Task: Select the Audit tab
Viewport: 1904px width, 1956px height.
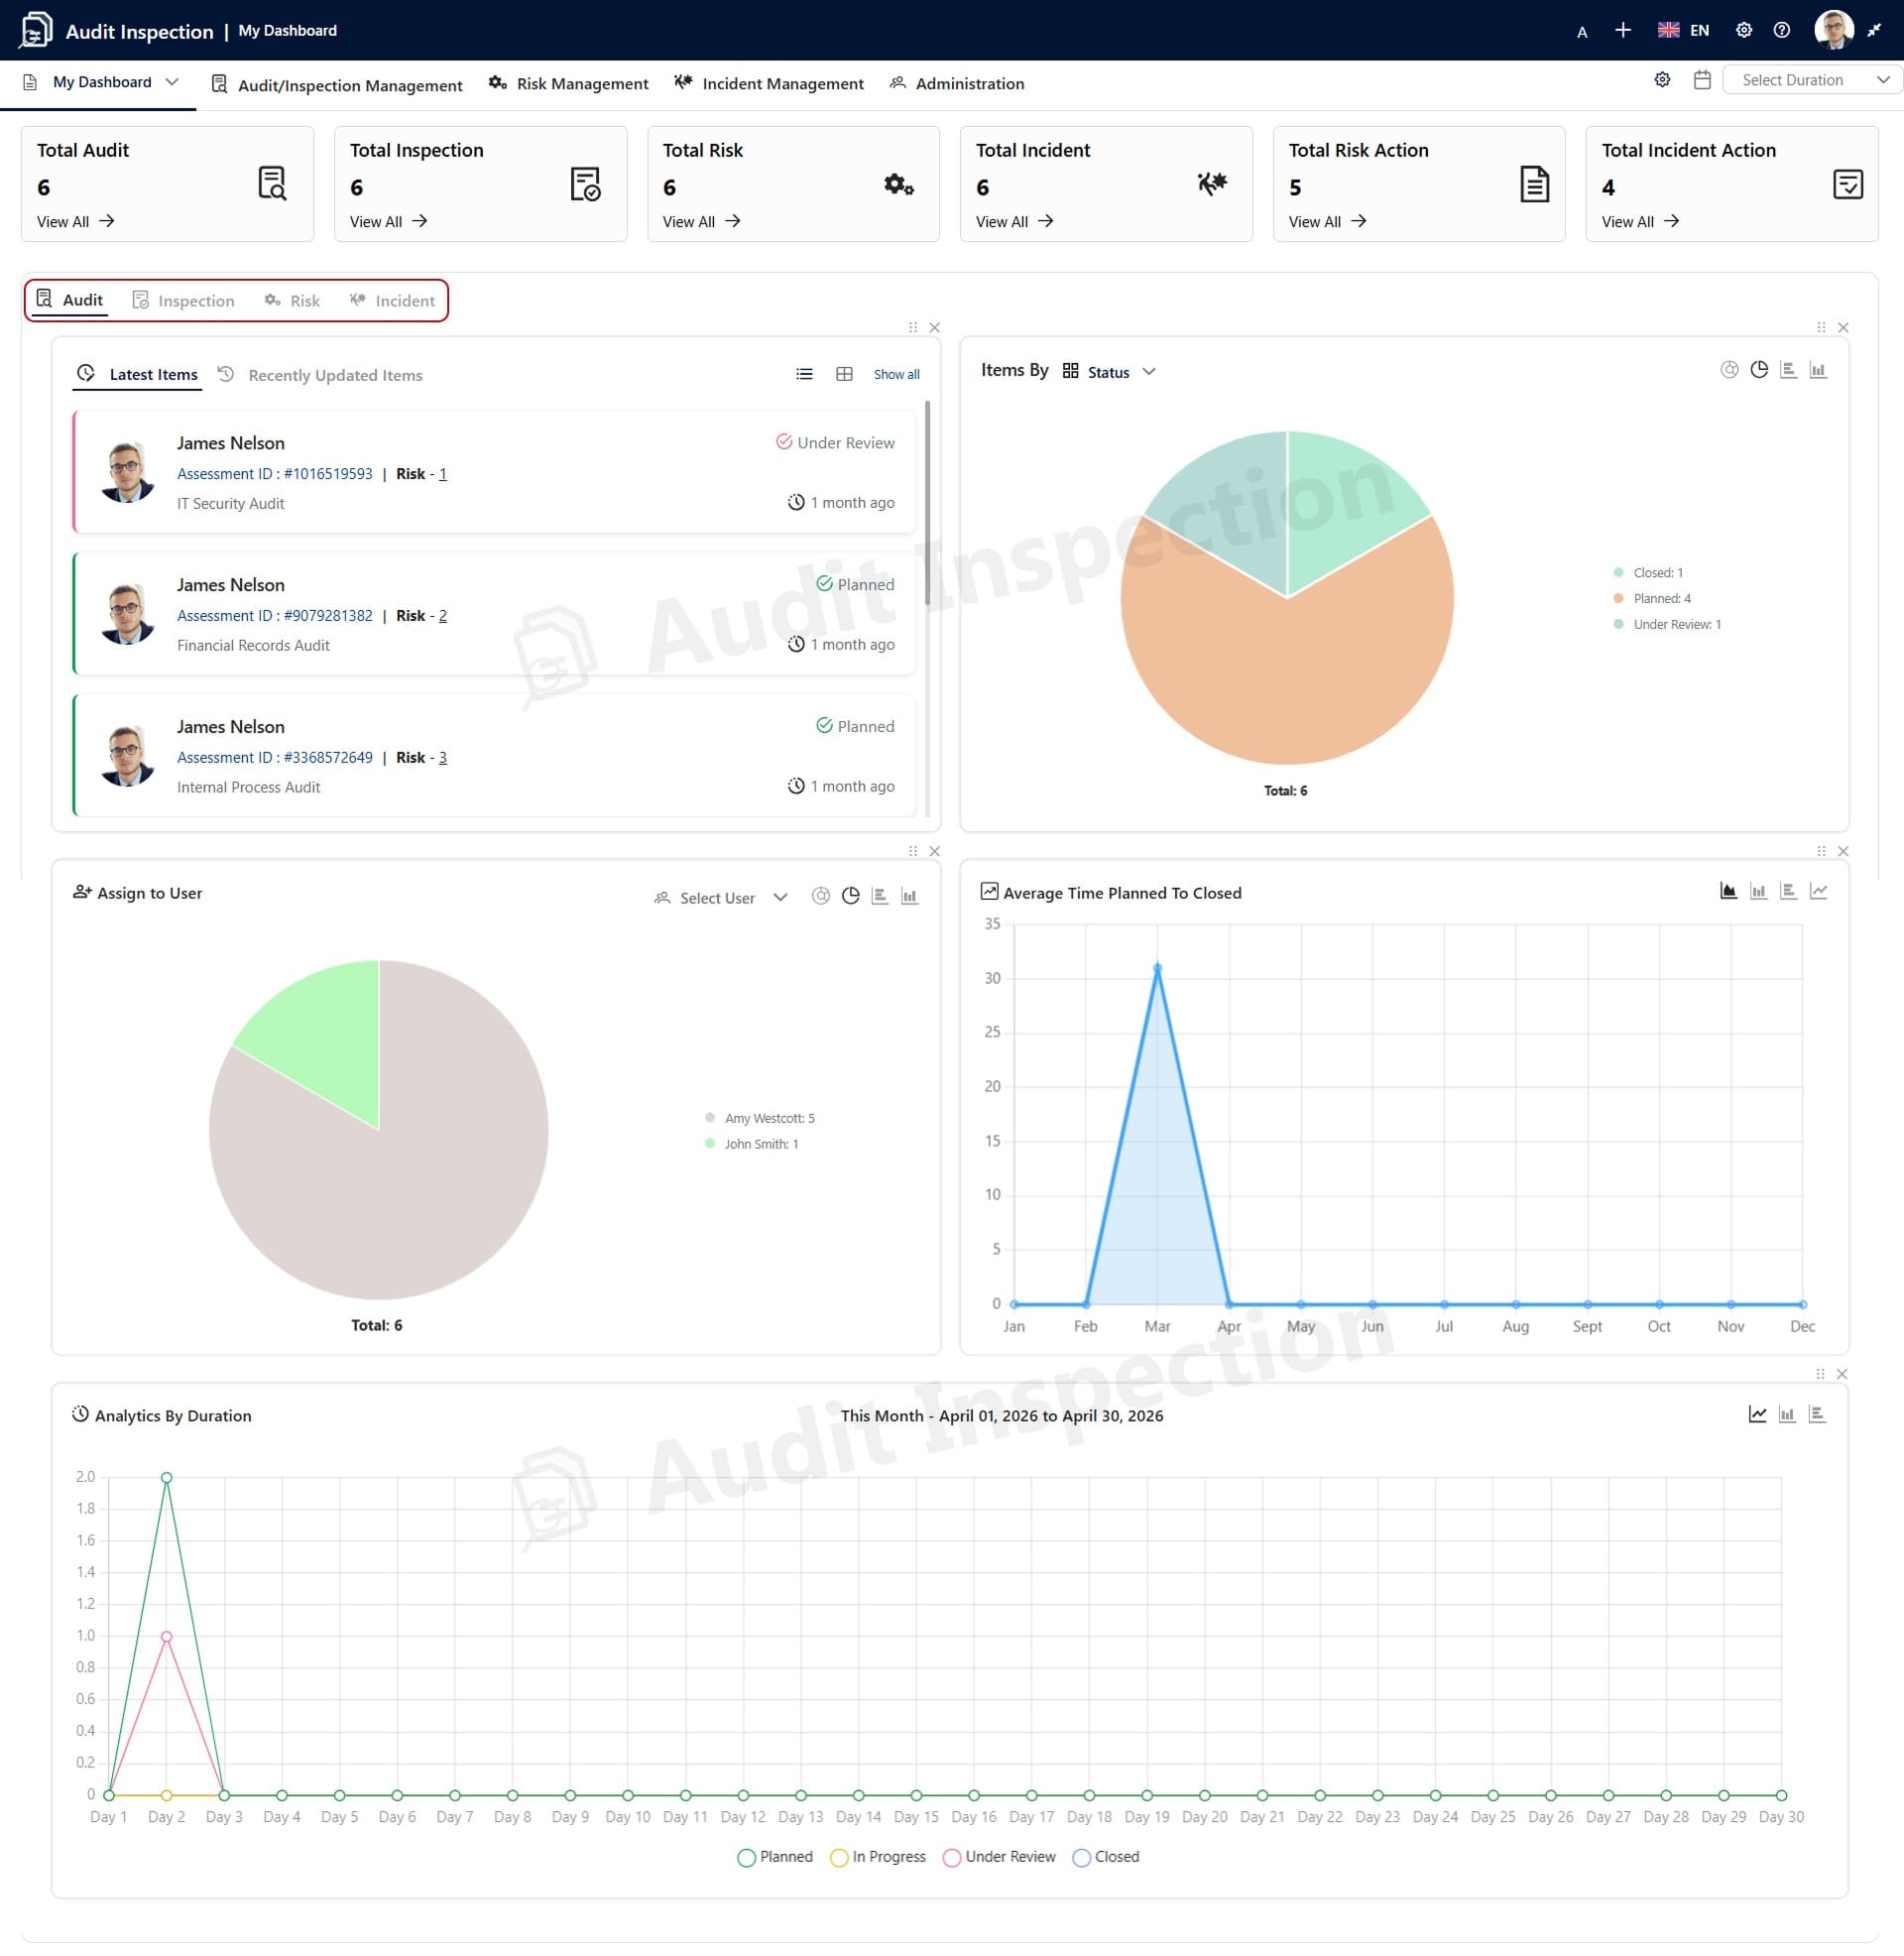Action: coord(69,300)
